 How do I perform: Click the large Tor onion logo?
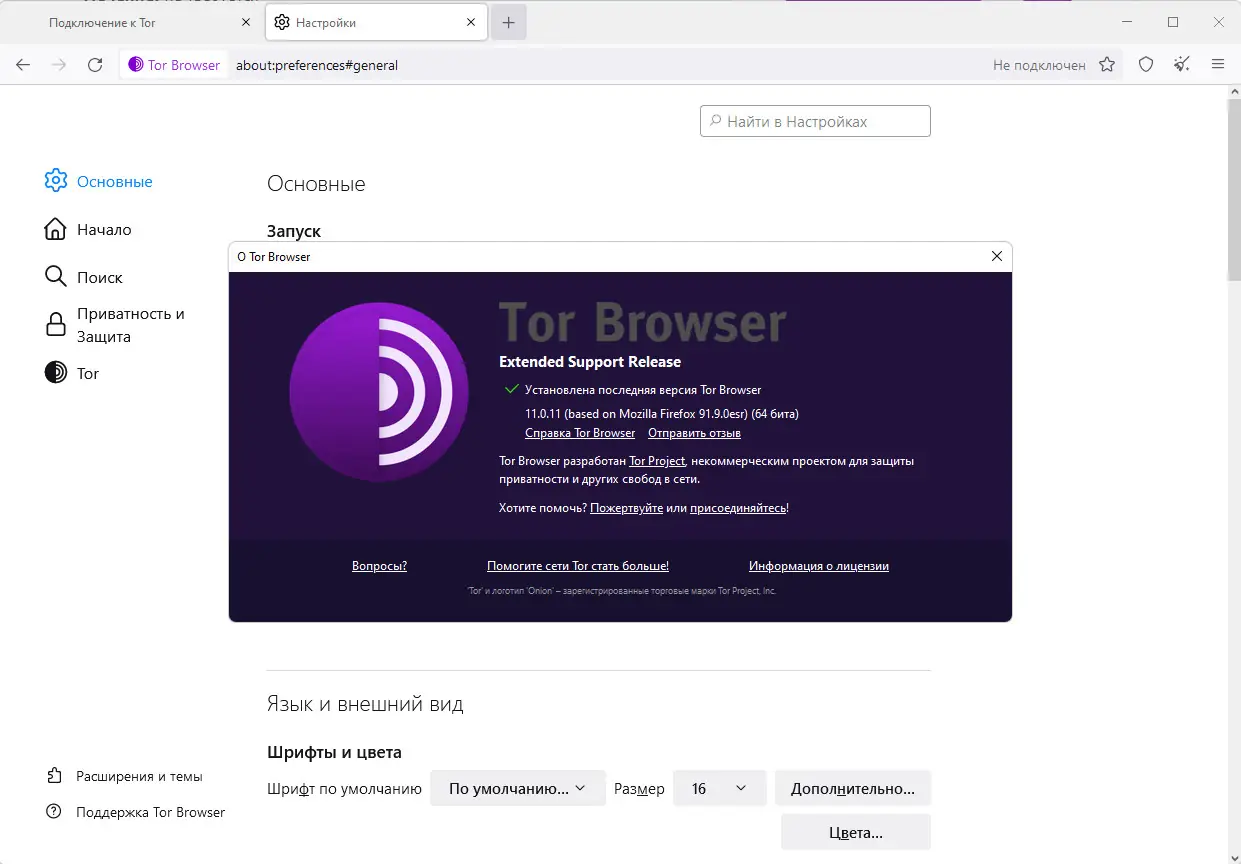(379, 392)
